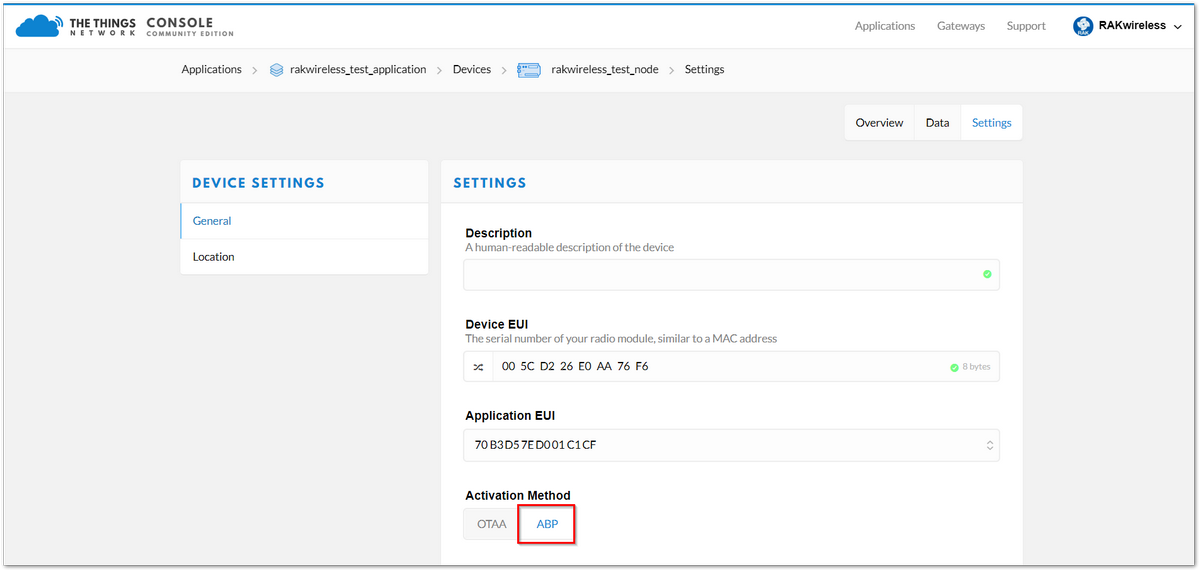This screenshot has width=1200, height=571.
Task: Switch to the Settings tab
Action: pyautogui.click(x=991, y=123)
